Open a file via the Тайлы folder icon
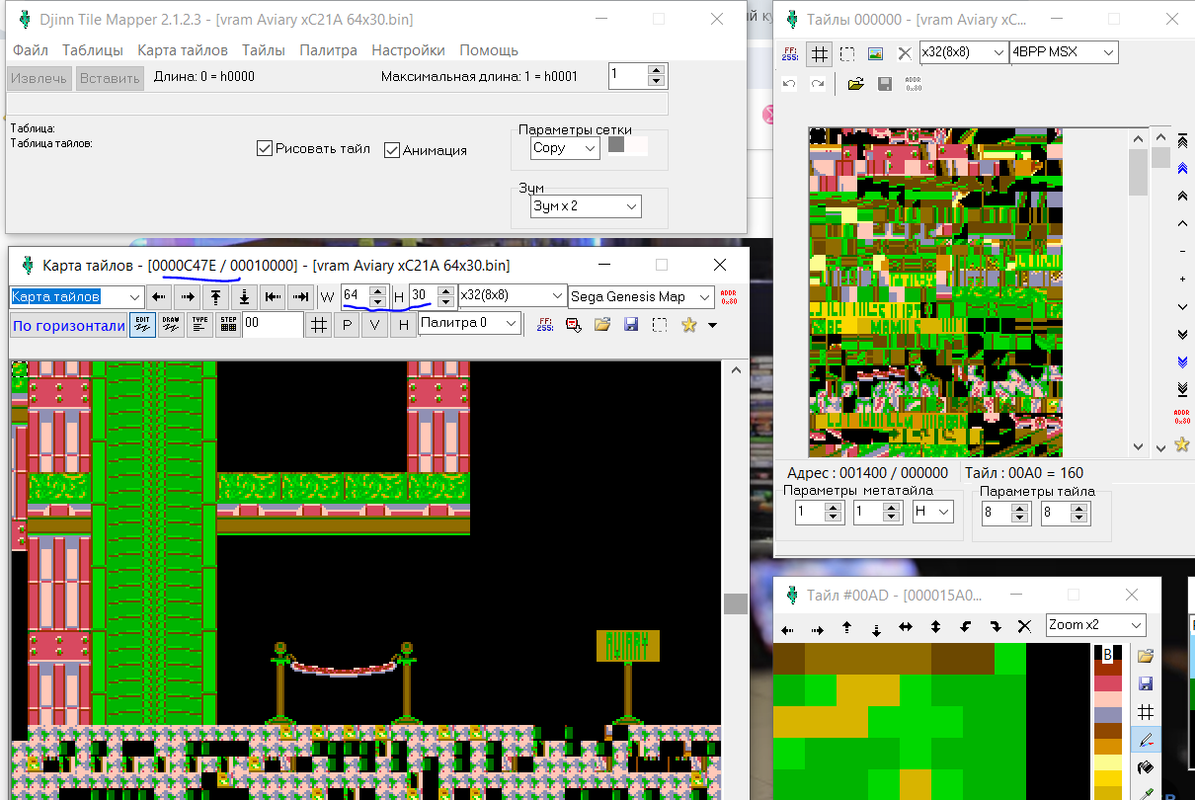The width and height of the screenshot is (1195, 800). [x=856, y=84]
